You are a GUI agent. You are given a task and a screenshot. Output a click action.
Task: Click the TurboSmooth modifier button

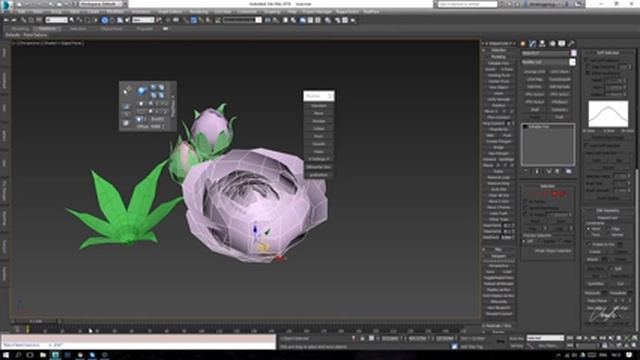click(560, 80)
